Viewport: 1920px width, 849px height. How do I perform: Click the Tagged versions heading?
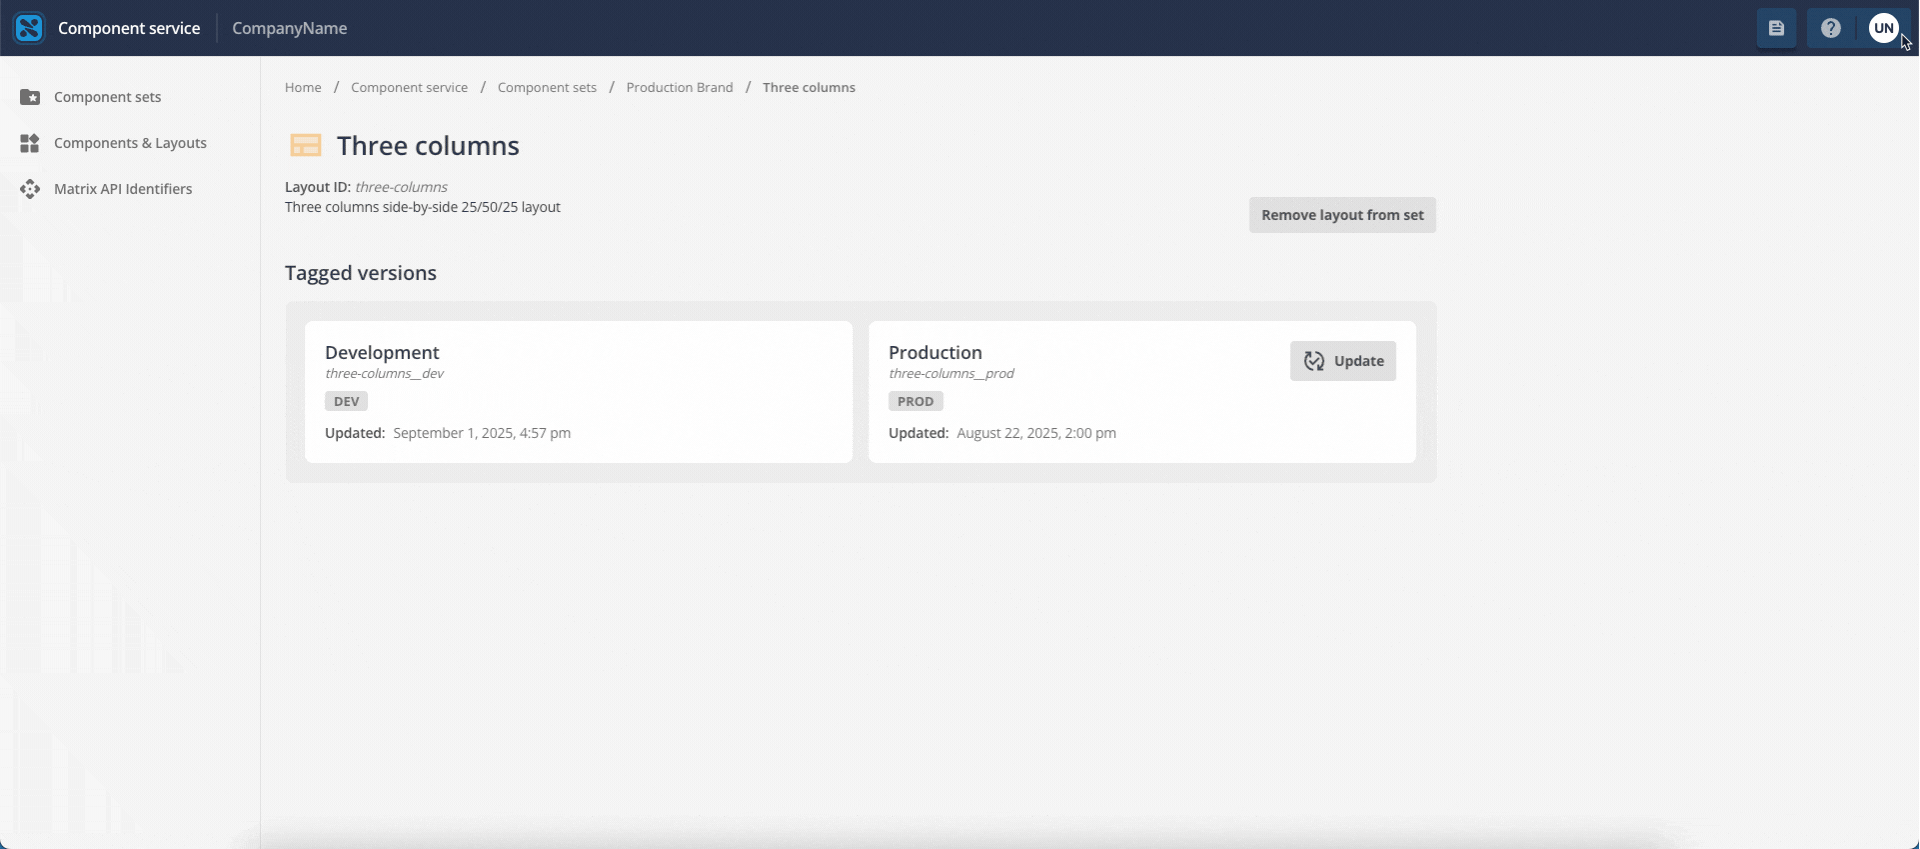361,273
